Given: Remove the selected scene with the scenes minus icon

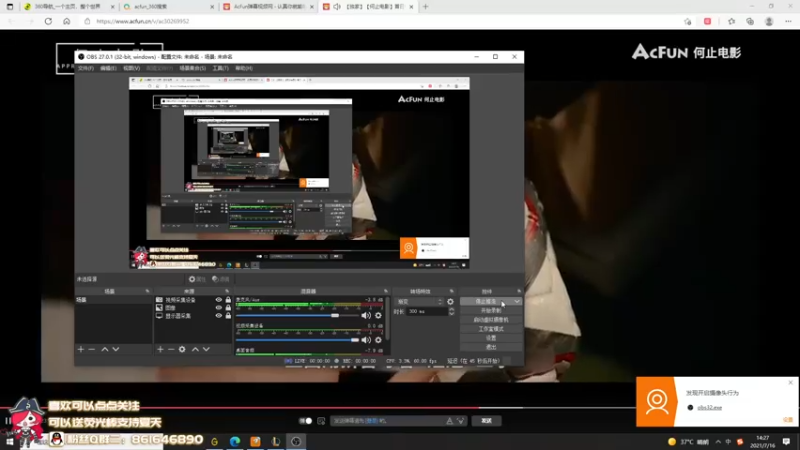Looking at the screenshot, I should click(x=92, y=349).
